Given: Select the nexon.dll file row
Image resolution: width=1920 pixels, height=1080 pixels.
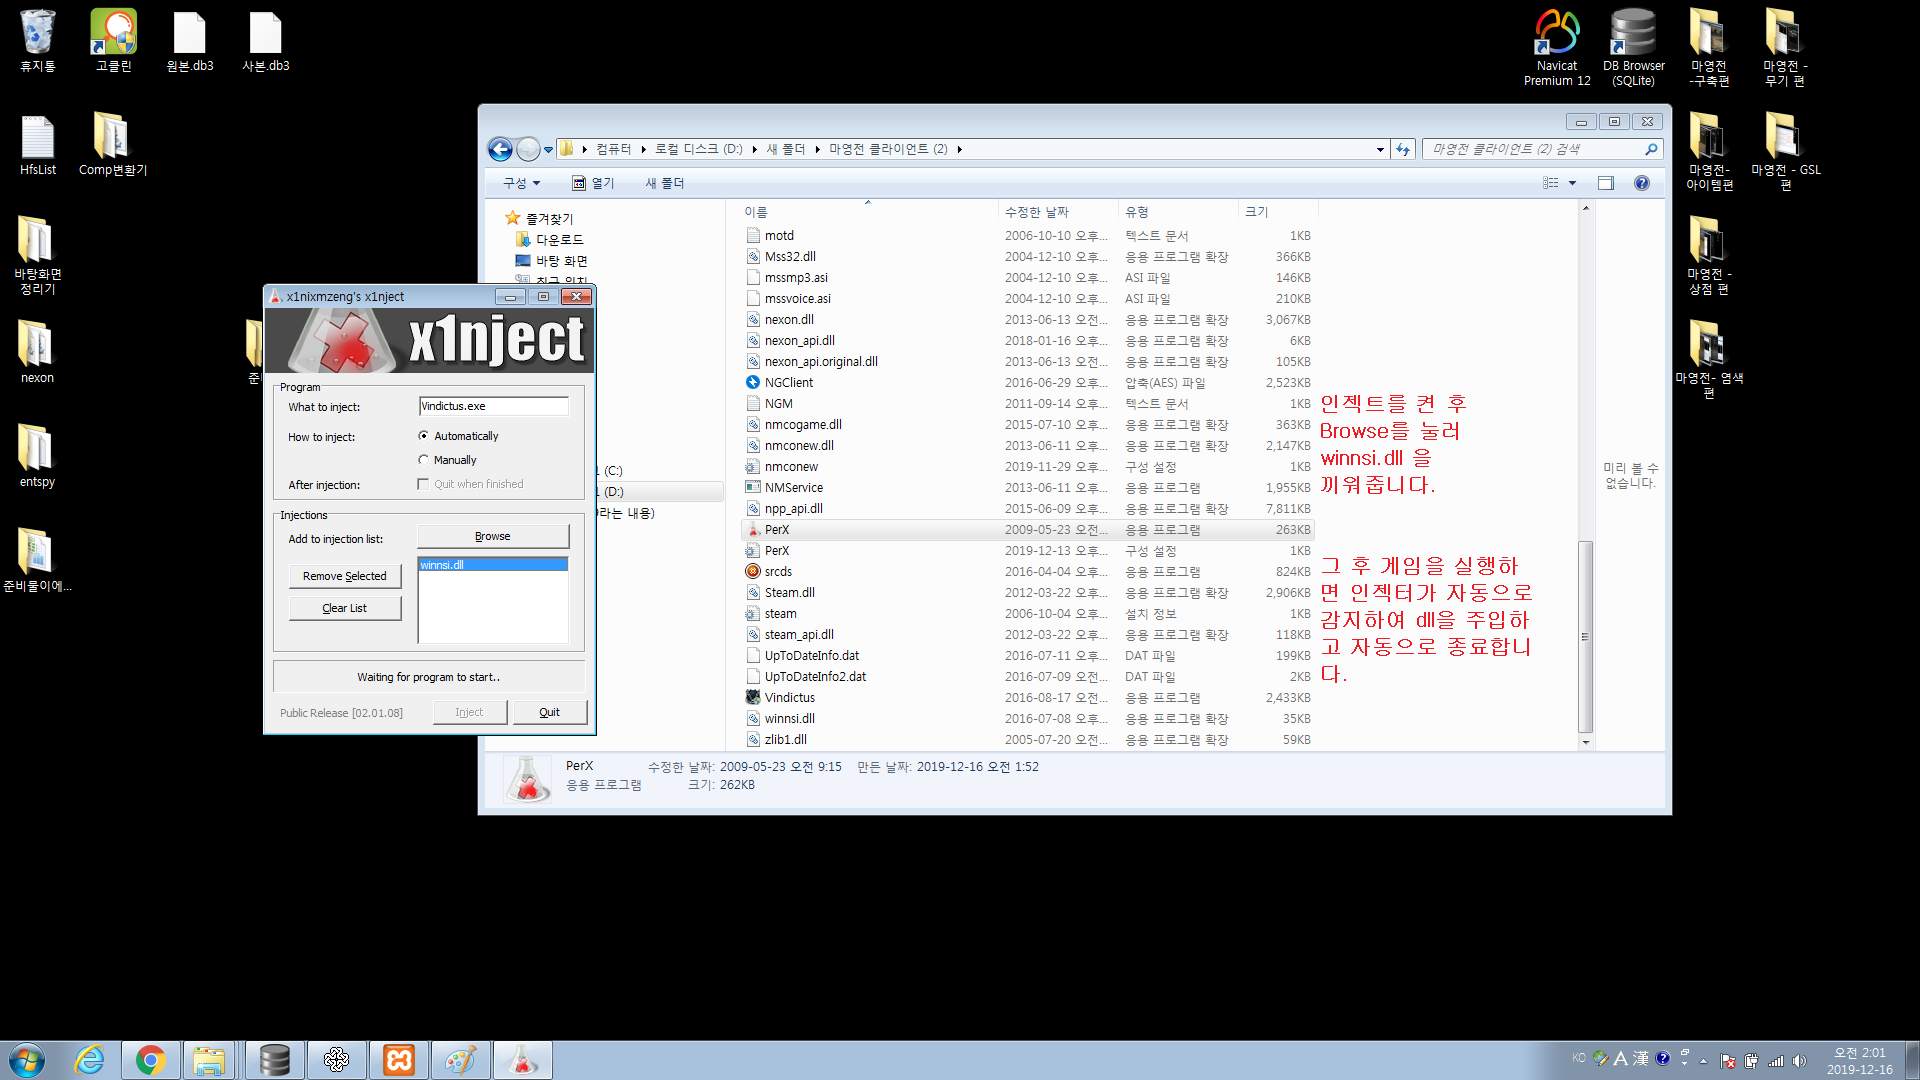Looking at the screenshot, I should [x=1027, y=320].
